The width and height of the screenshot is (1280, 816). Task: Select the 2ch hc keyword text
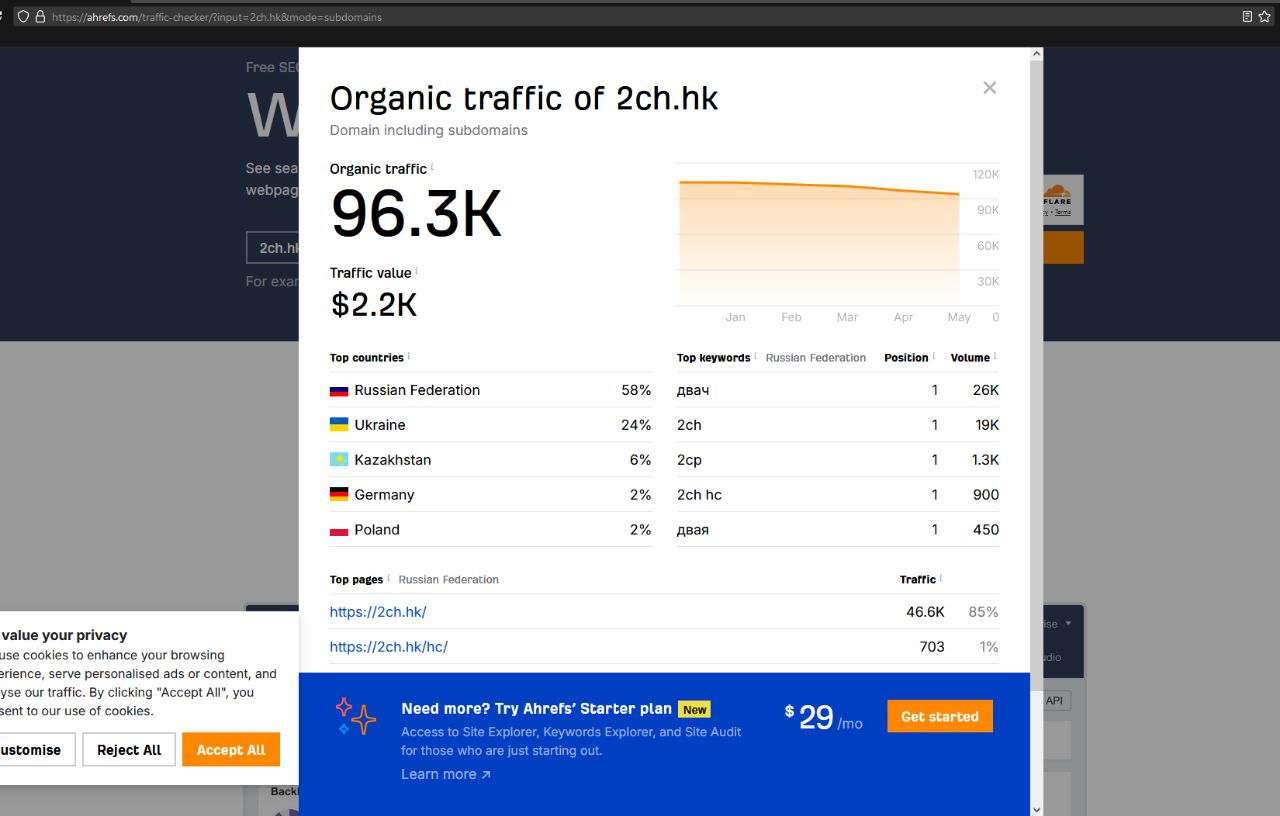(x=699, y=495)
